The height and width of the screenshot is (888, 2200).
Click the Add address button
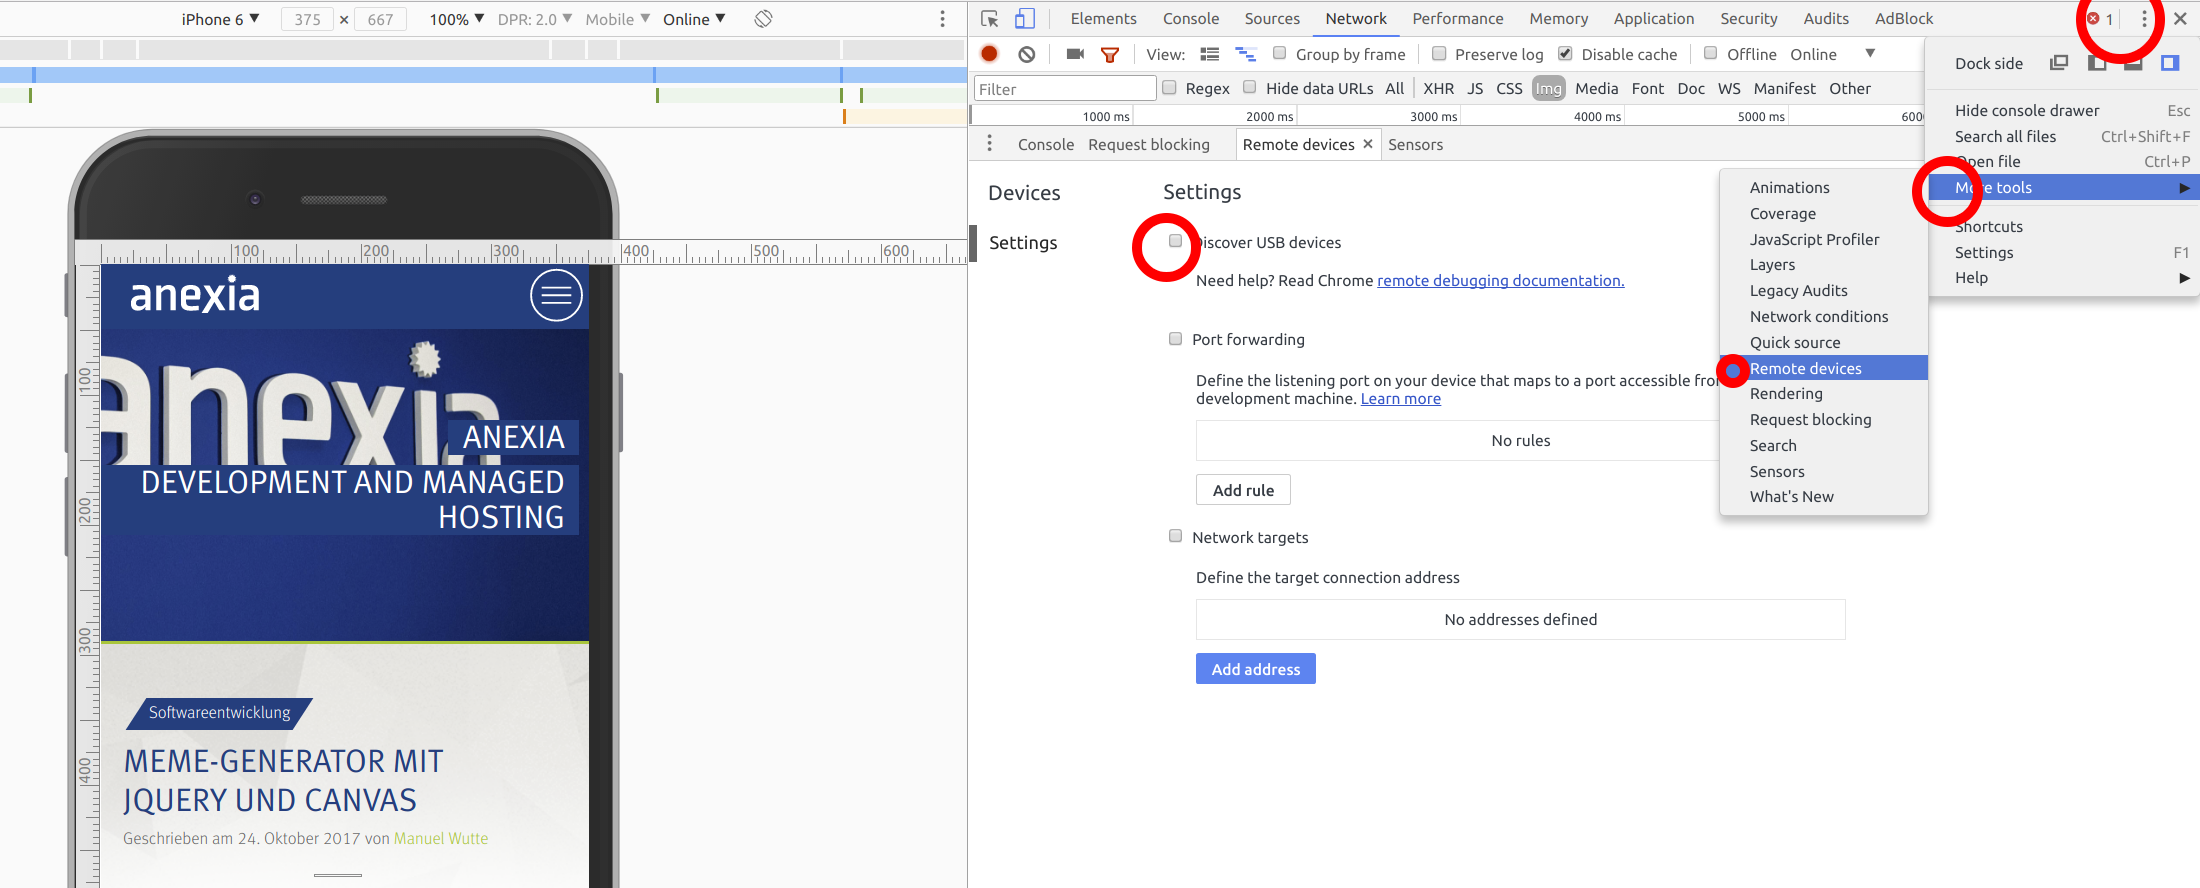(1256, 669)
